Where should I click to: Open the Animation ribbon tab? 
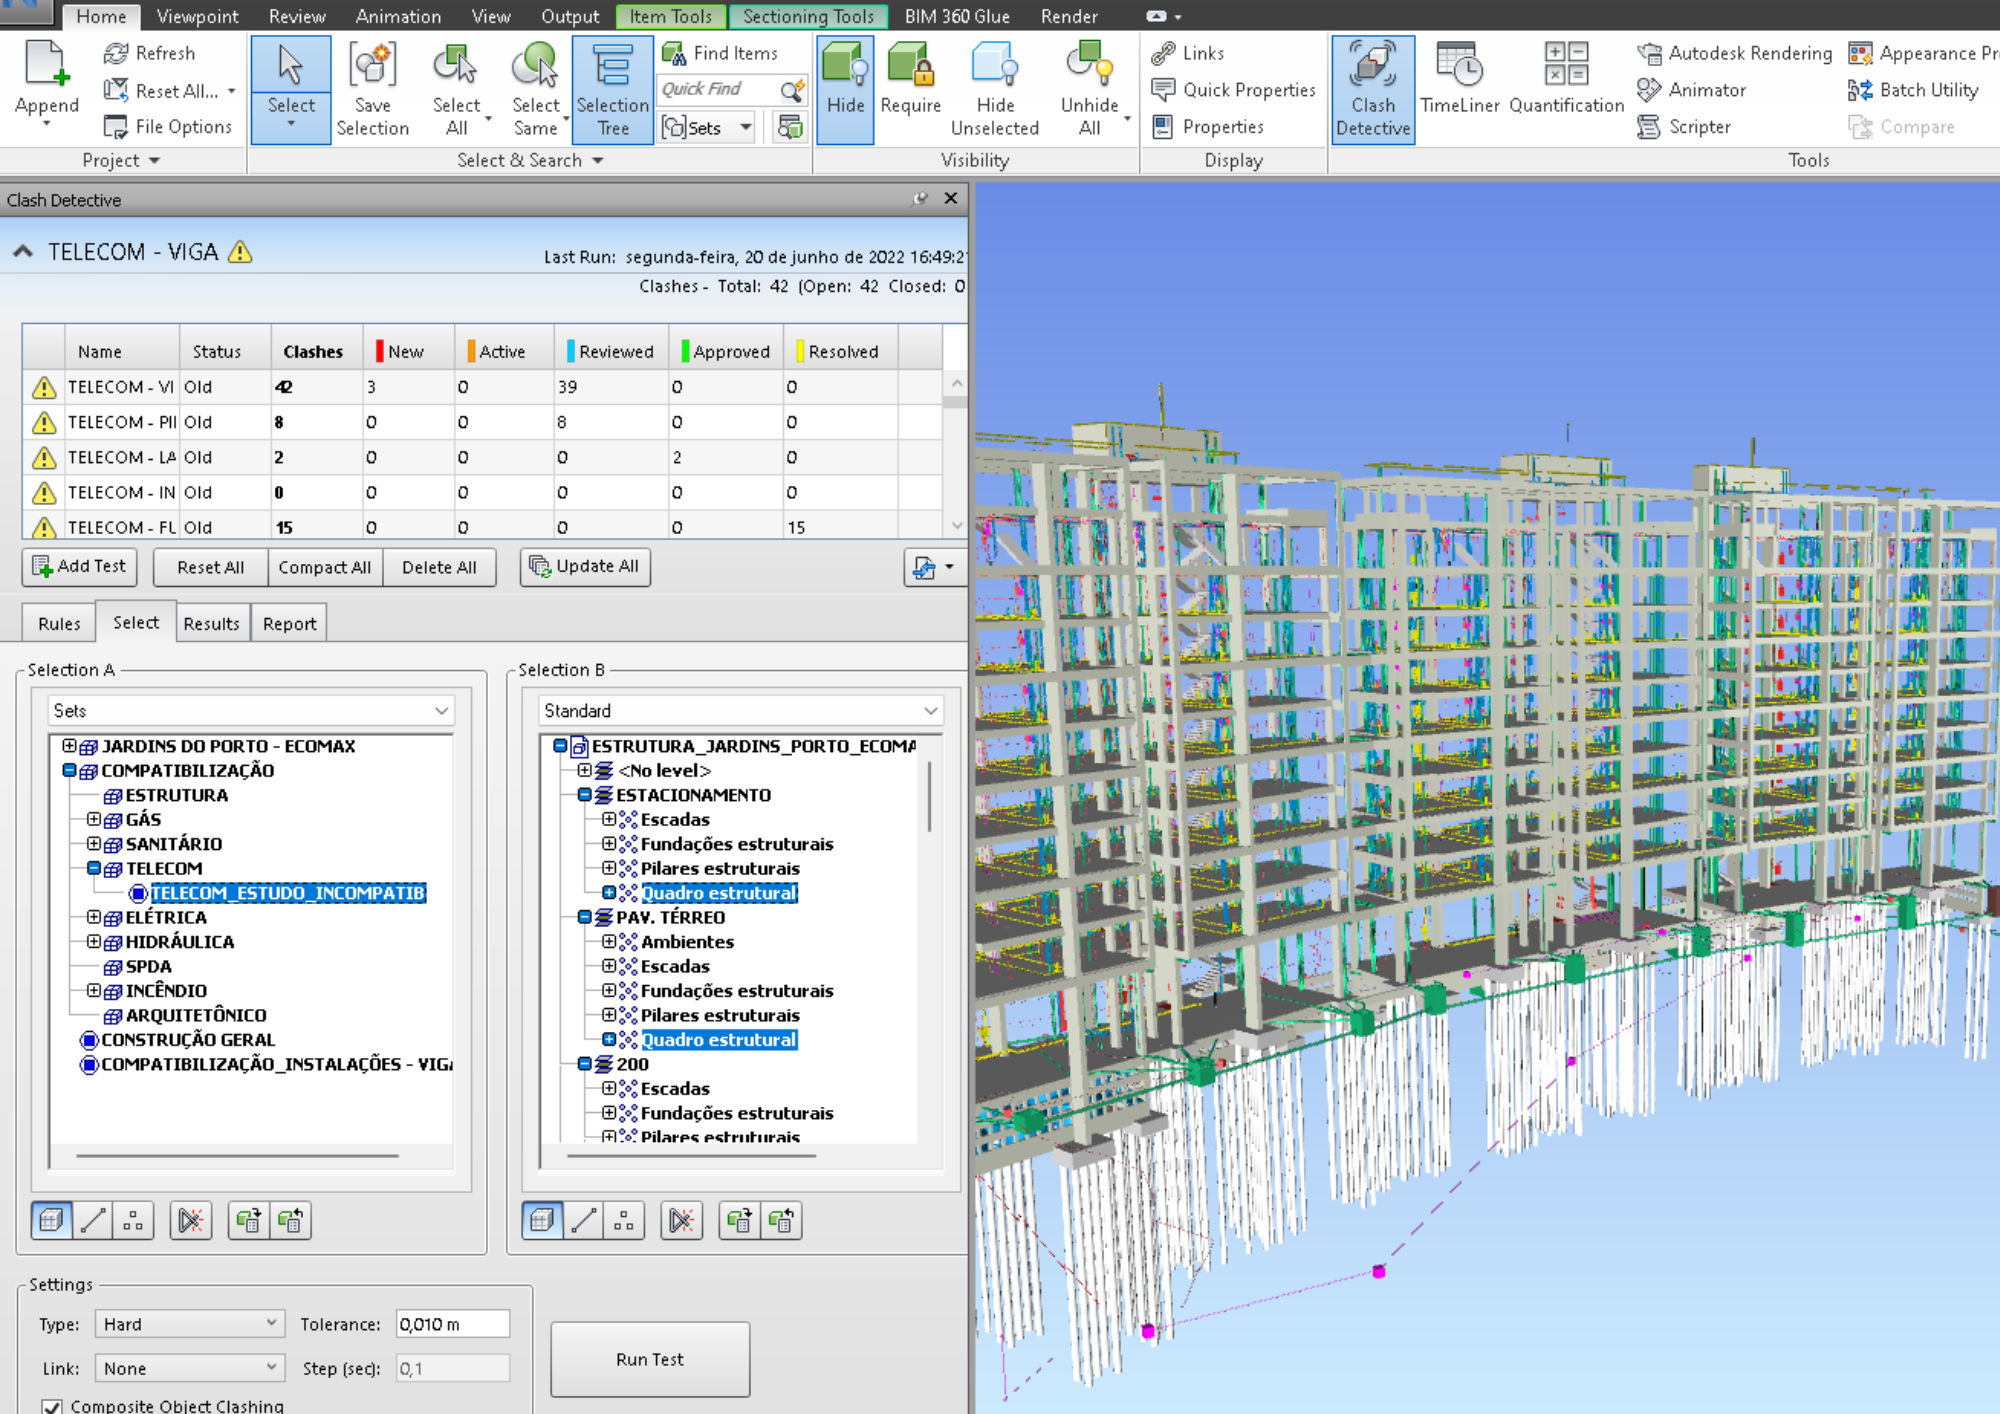(x=398, y=16)
